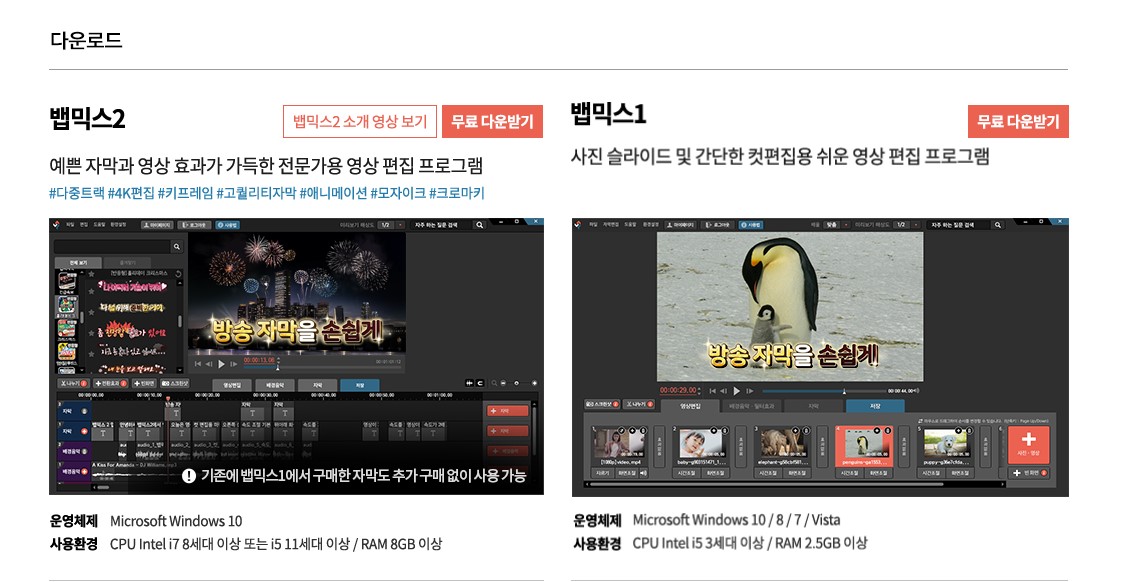This screenshot has height=582, width=1144.
Task: Open the 전체 보기 tab in VapMix2 subtitle panel
Action: (x=78, y=263)
